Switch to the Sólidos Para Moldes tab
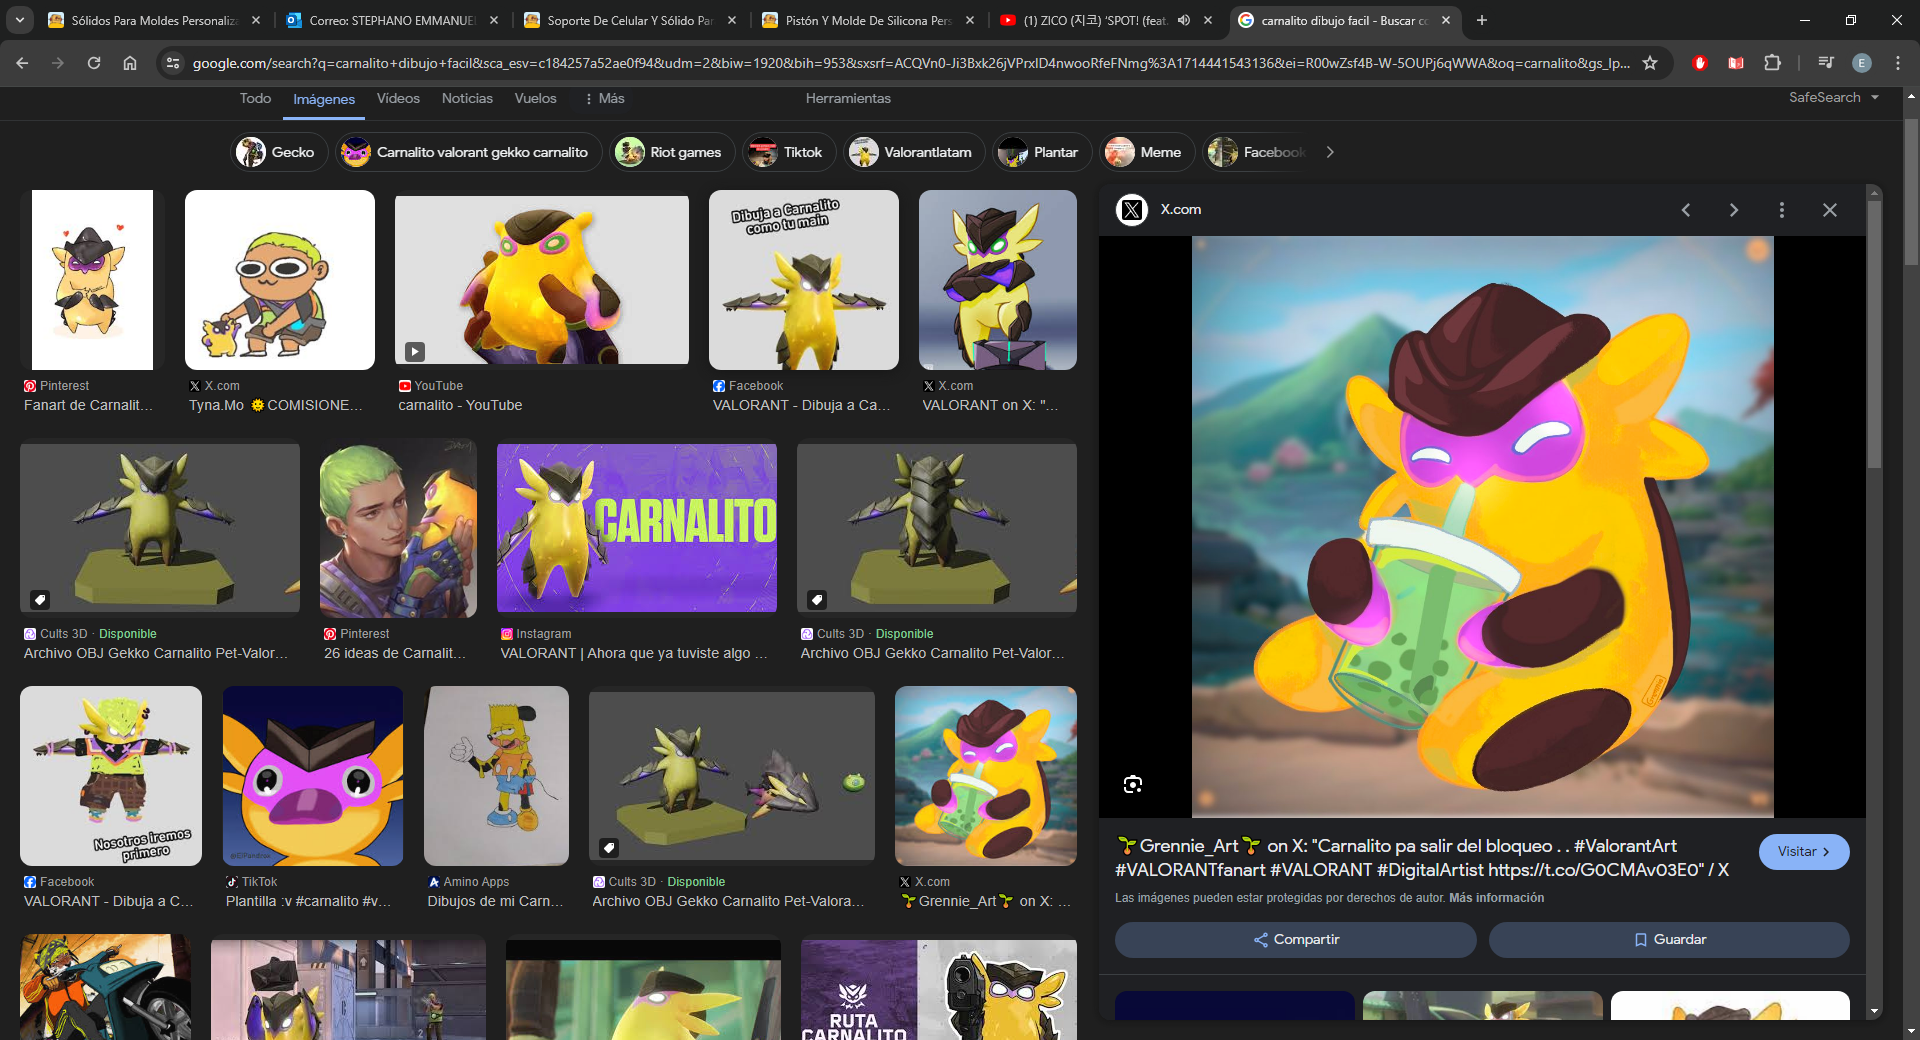Viewport: 1920px width, 1040px height. point(154,20)
